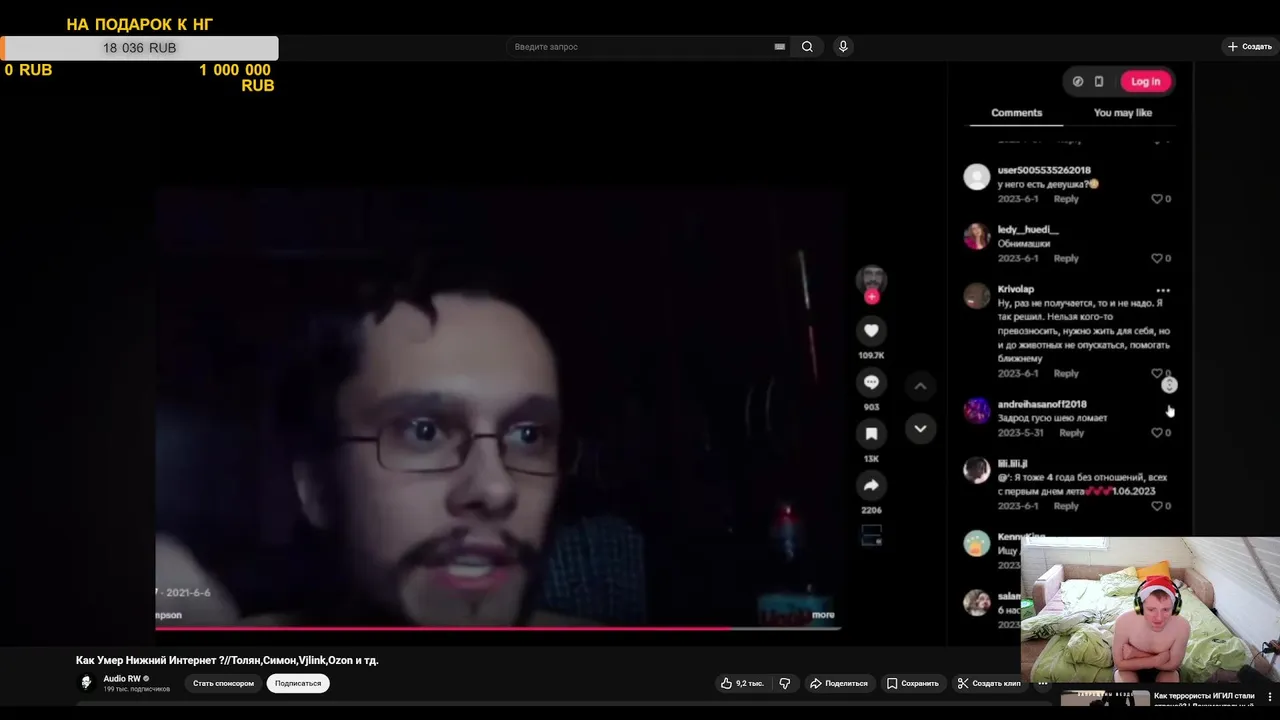Image resolution: width=1280 pixels, height=720 pixels.
Task: Open the TikTok author avatar beside video
Action: coord(871,279)
